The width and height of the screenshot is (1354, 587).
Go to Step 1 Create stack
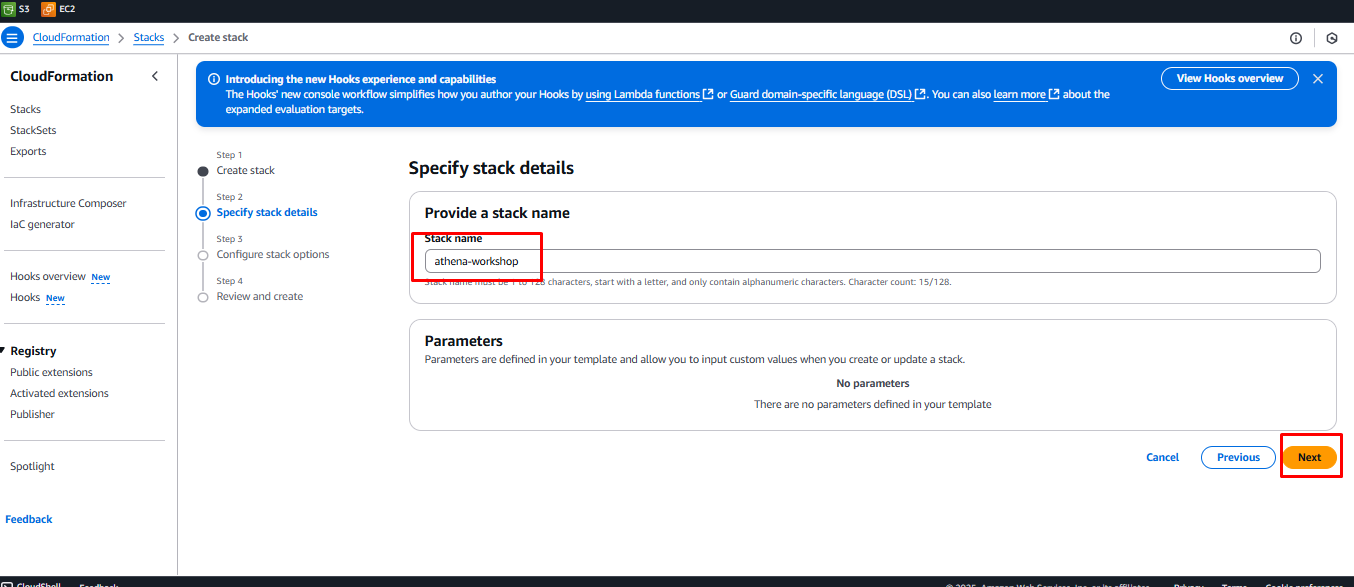(x=245, y=170)
